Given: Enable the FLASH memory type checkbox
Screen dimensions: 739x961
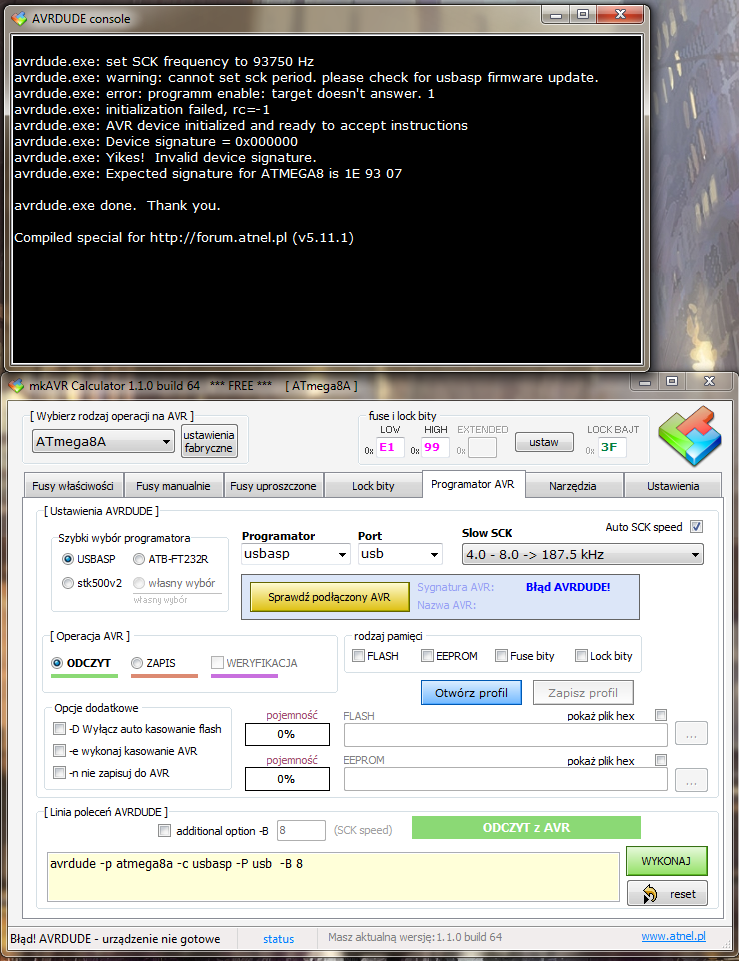Looking at the screenshot, I should tap(359, 656).
